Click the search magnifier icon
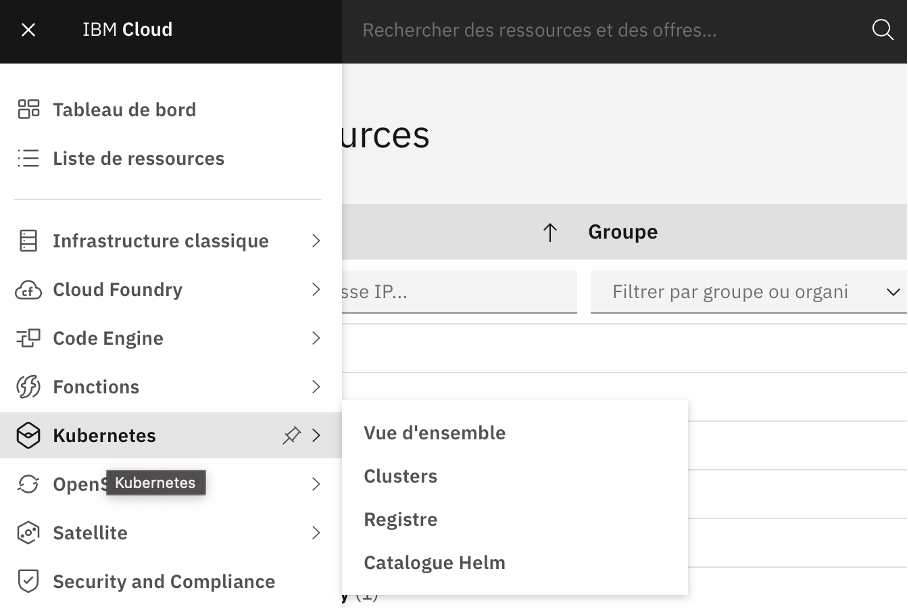Viewport: 908px width, 608px height. 882,30
